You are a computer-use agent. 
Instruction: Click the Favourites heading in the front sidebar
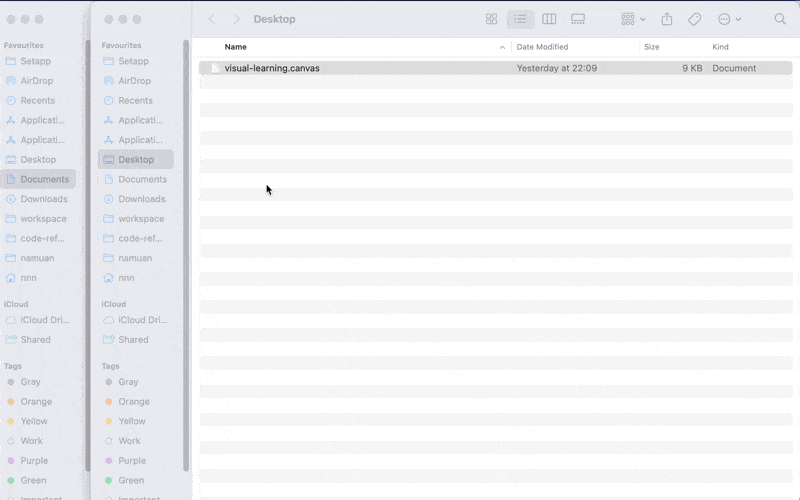point(121,45)
